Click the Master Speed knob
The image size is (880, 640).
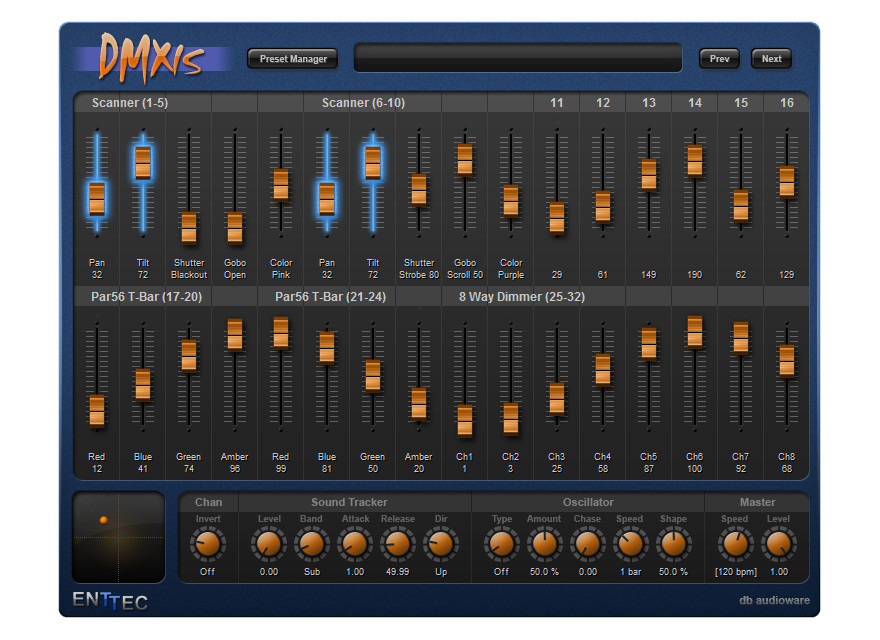coord(735,544)
